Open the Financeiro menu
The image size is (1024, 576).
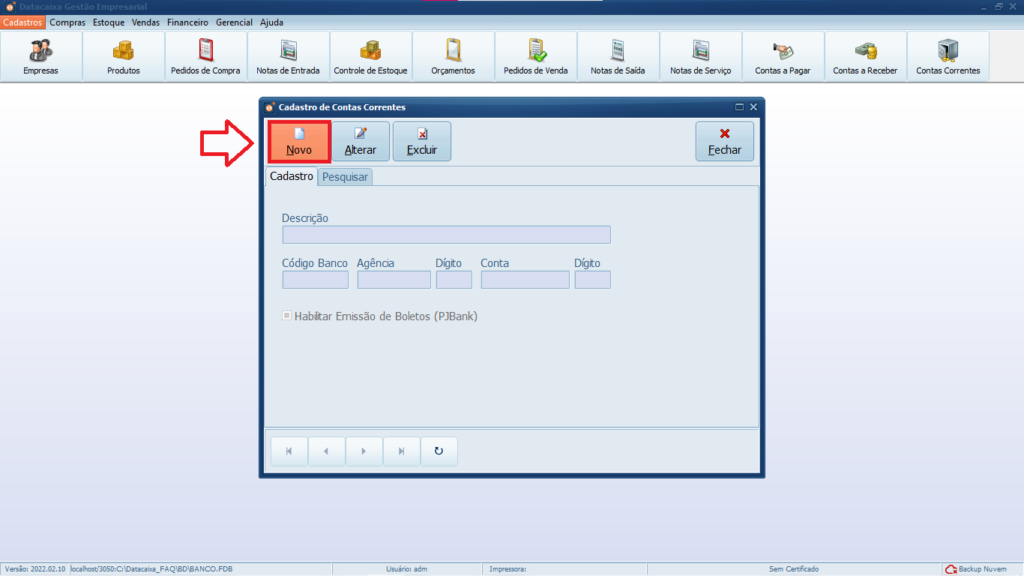pyautogui.click(x=188, y=22)
